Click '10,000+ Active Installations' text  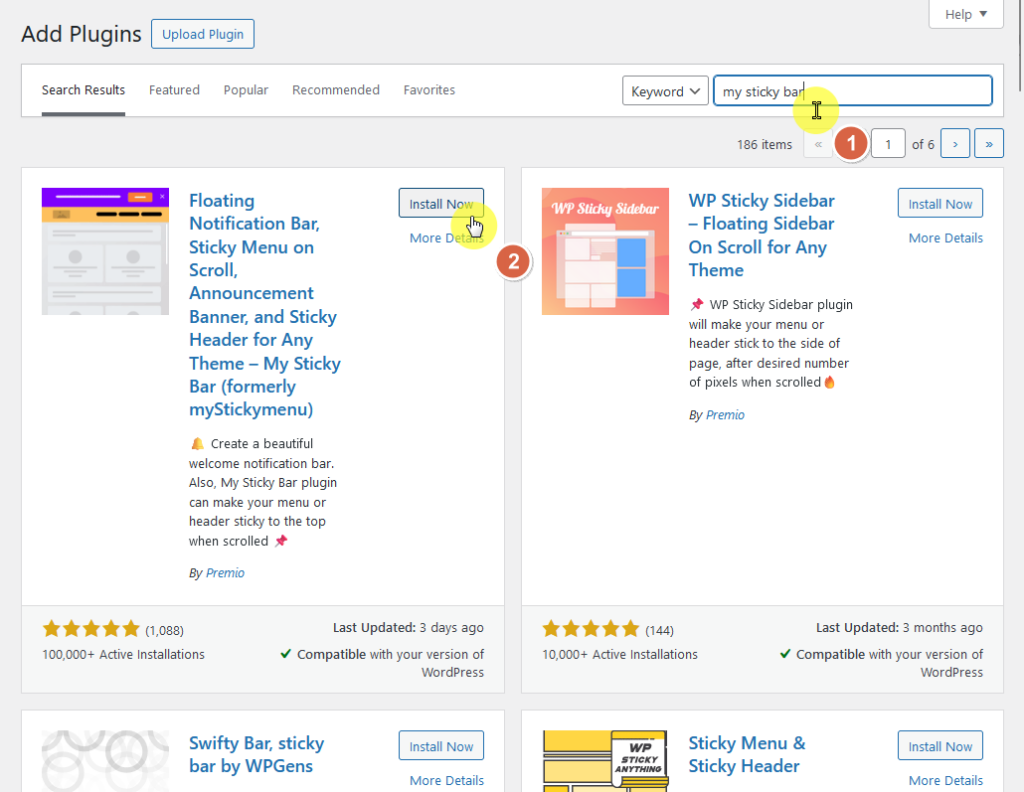[620, 654]
